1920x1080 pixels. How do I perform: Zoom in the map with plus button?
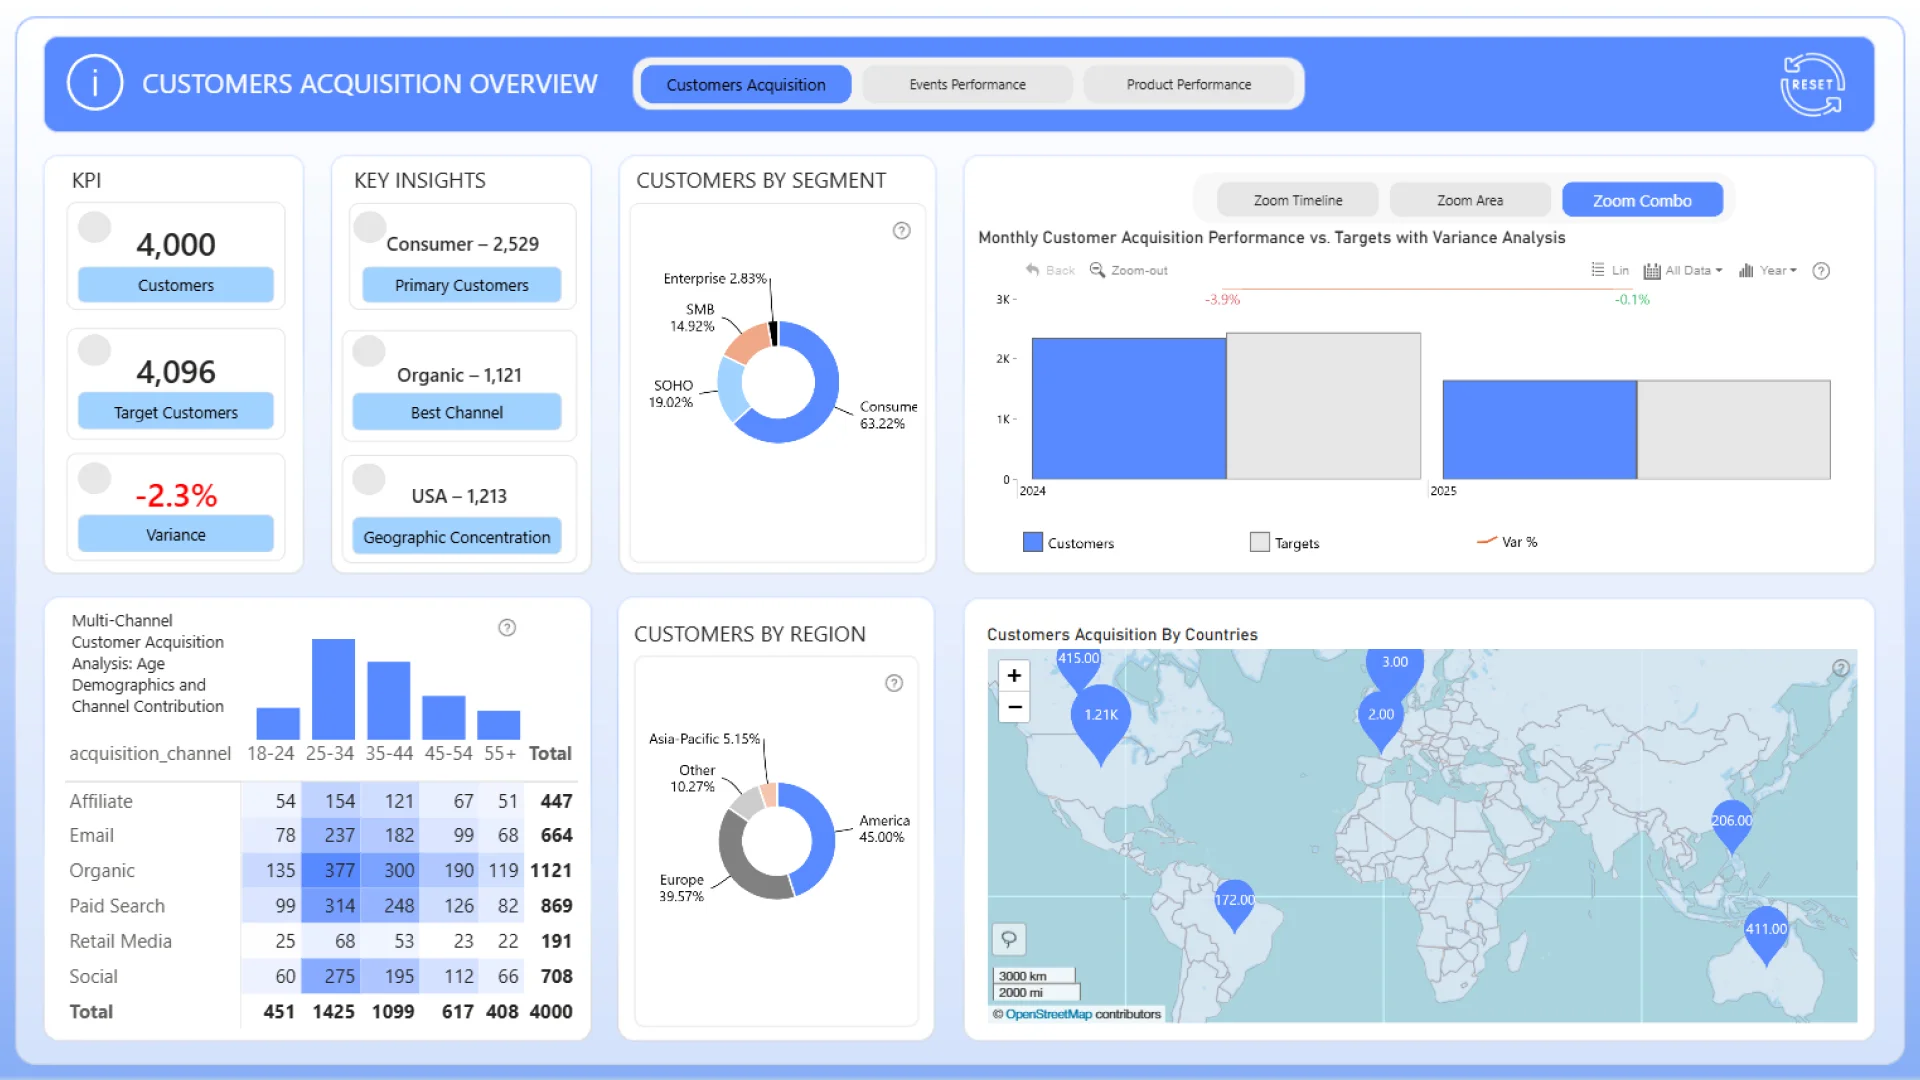click(1014, 676)
